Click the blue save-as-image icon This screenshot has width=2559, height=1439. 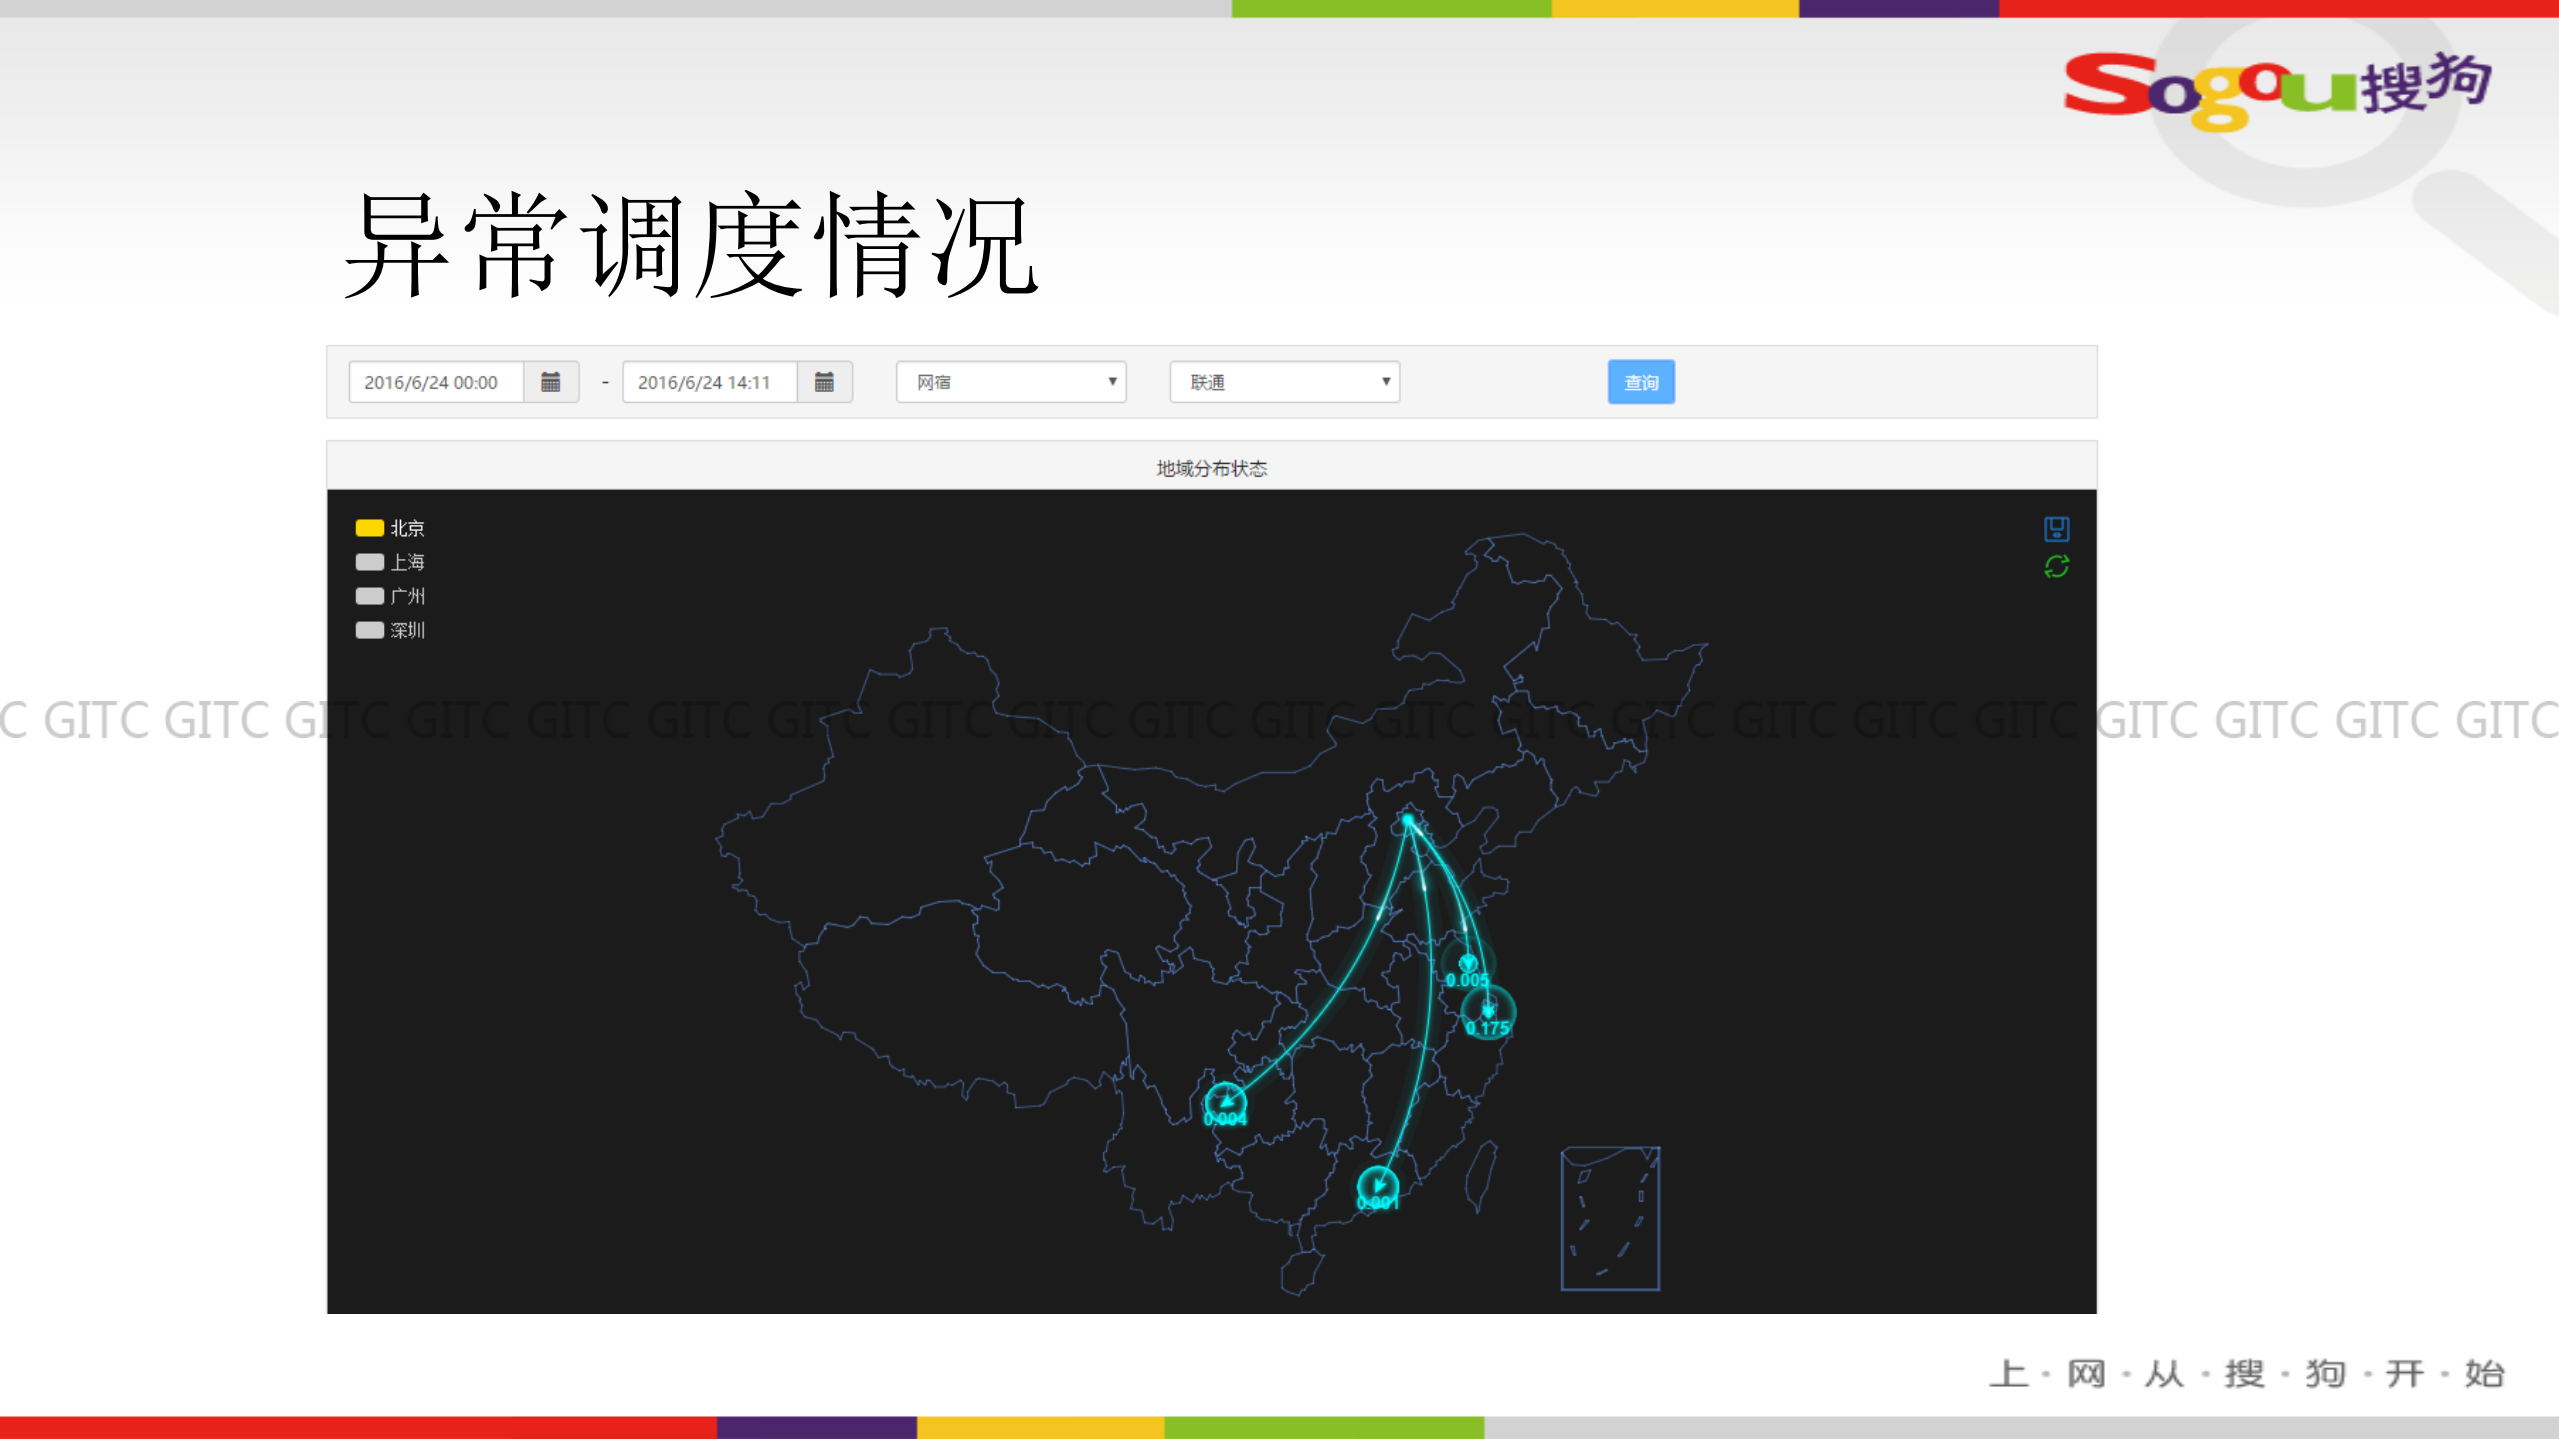[x=2056, y=529]
